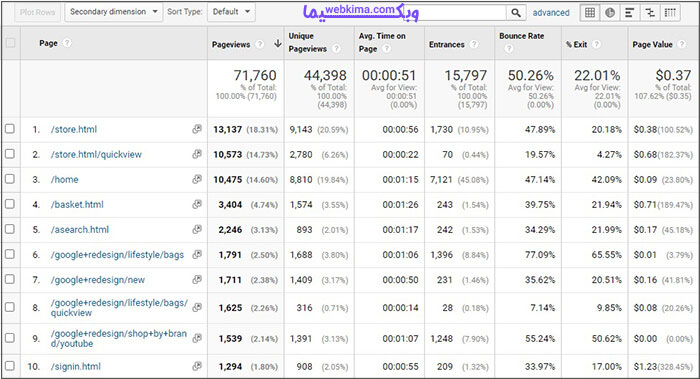Select total pageviews value 71,760
The height and width of the screenshot is (379, 700).
pos(255,75)
